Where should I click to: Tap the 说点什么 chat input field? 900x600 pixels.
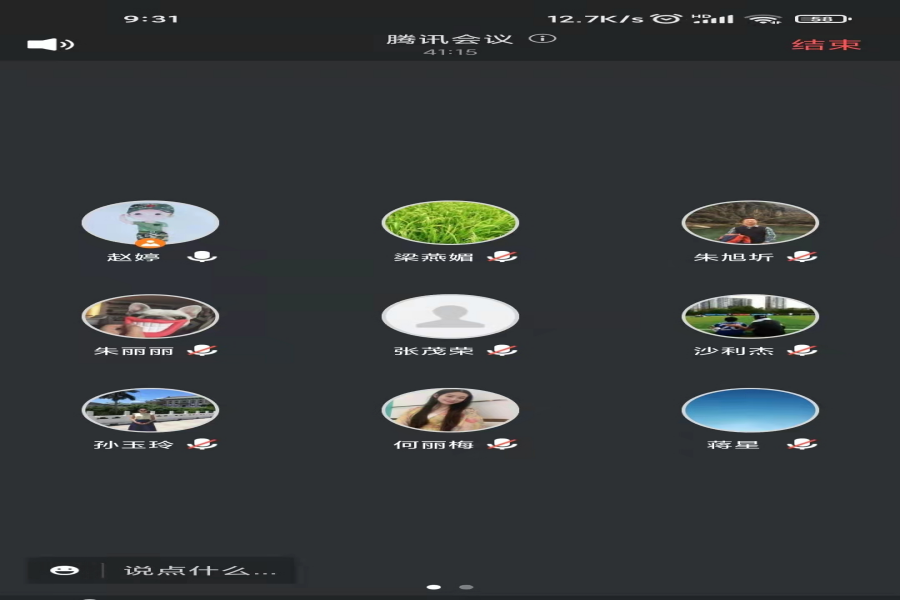pos(200,570)
